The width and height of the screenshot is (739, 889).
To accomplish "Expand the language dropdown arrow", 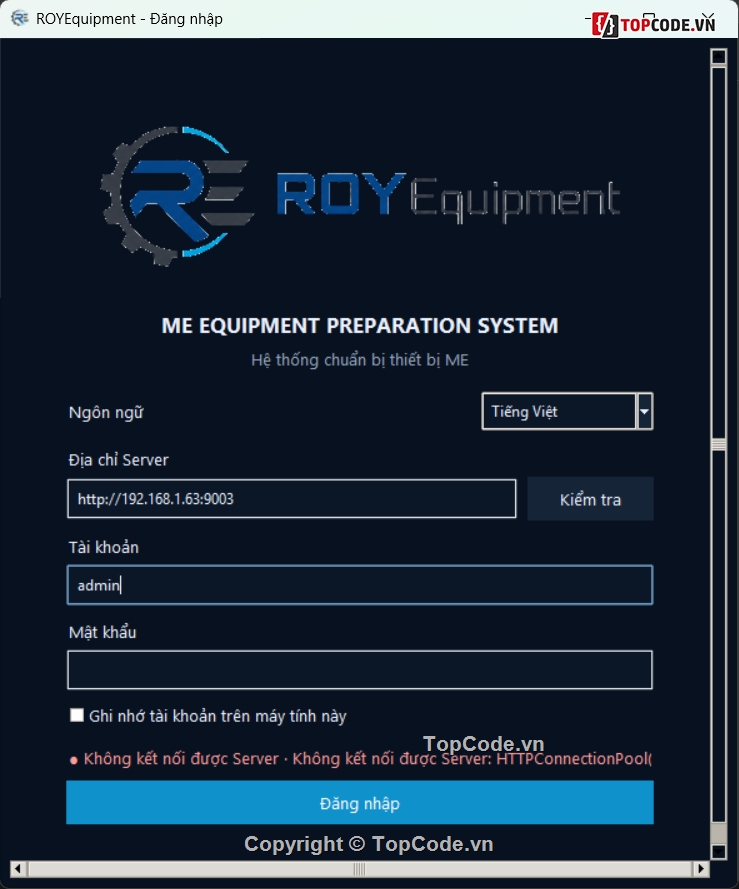I will (644, 411).
